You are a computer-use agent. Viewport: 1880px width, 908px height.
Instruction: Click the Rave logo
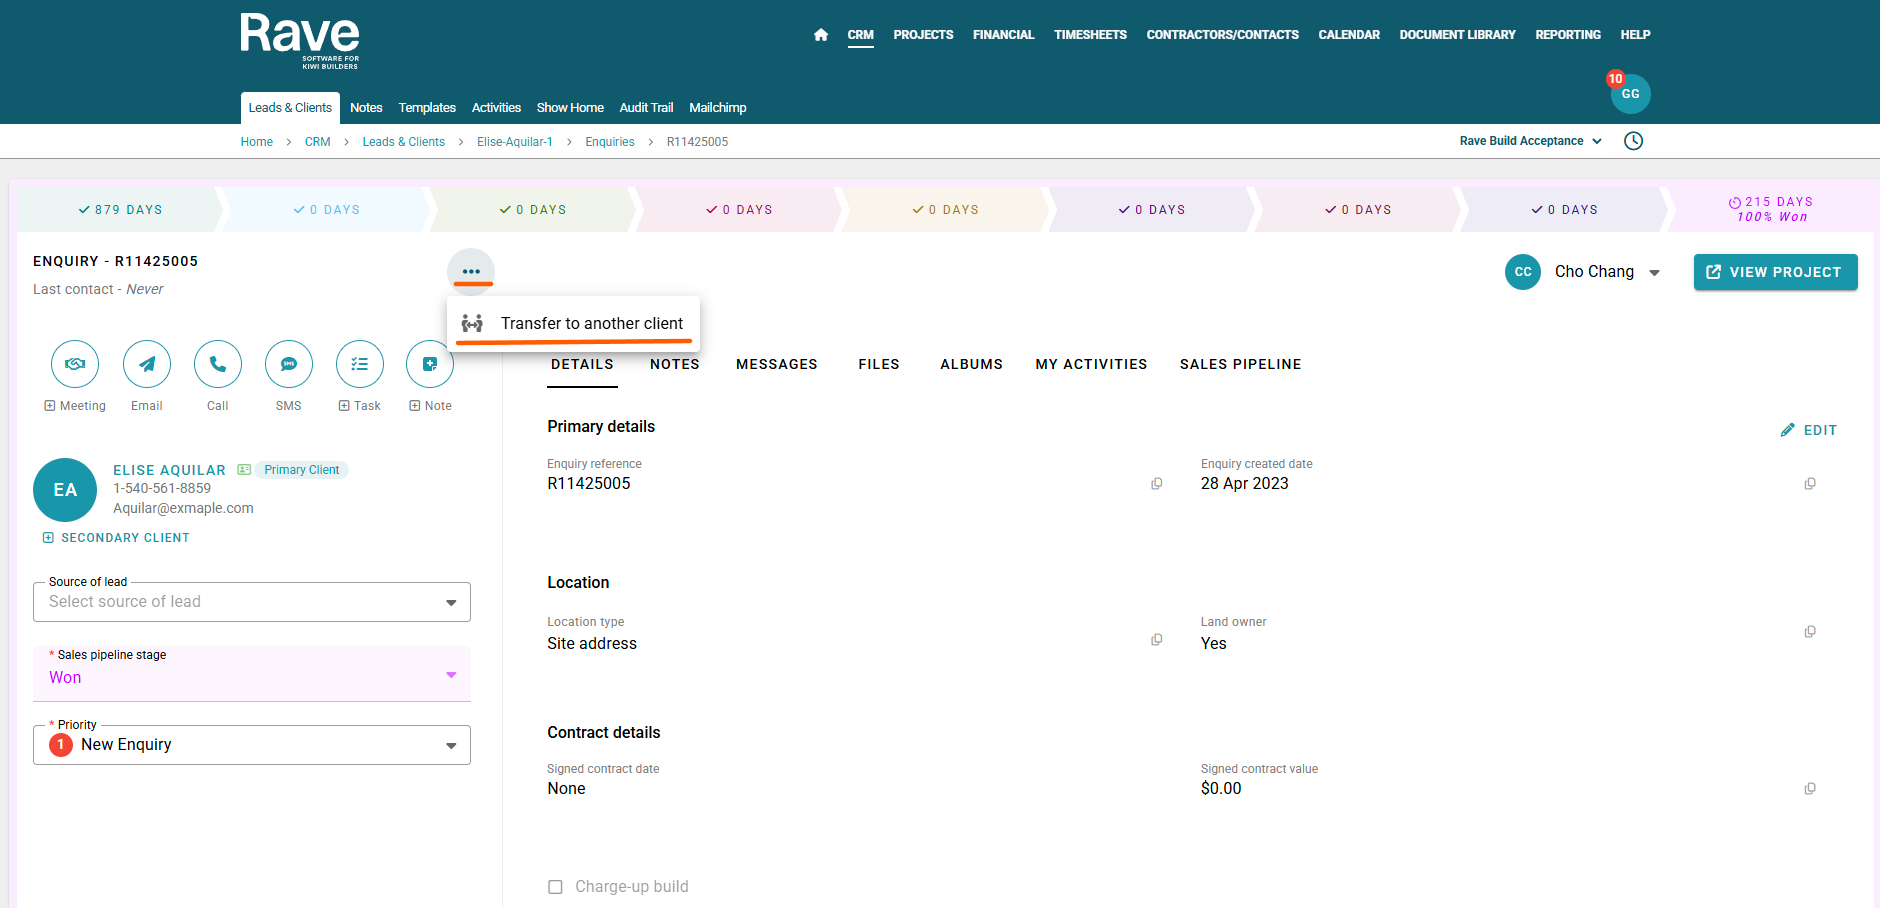[300, 40]
